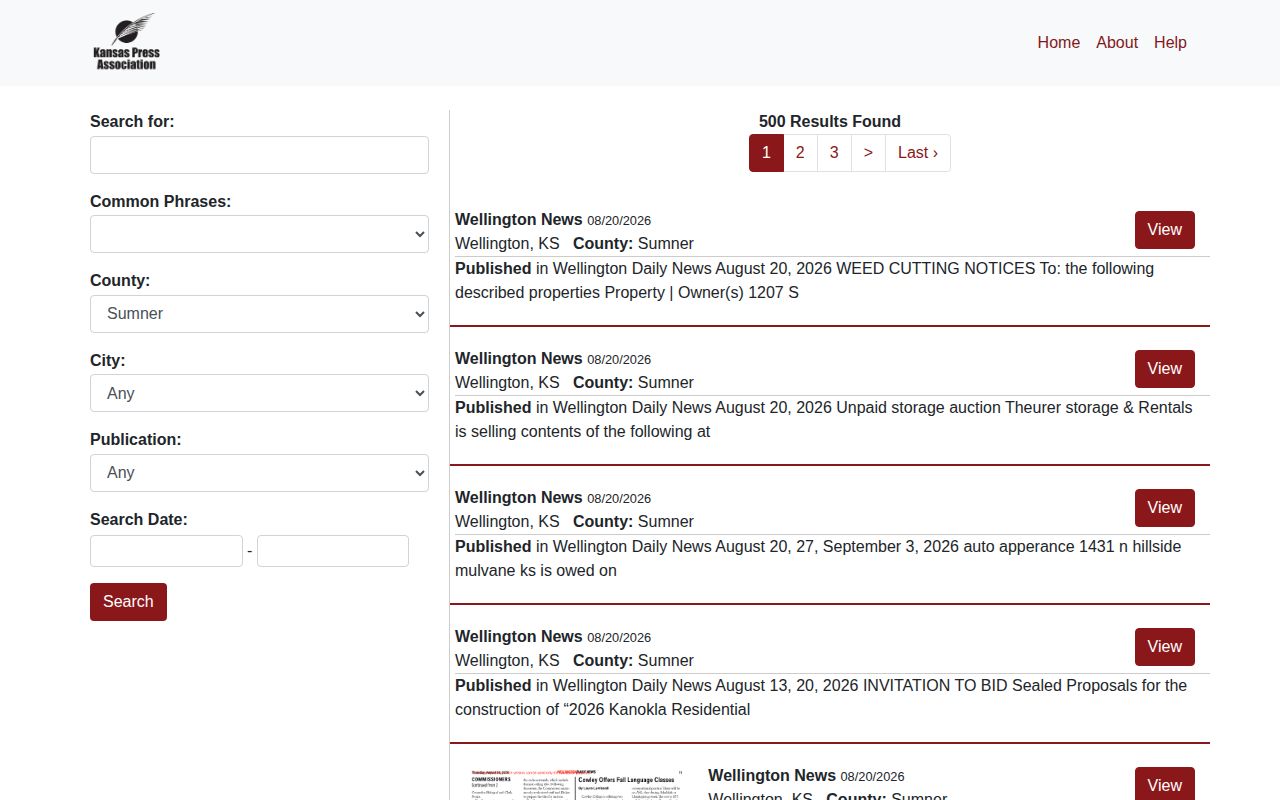The height and width of the screenshot is (800, 1280).
Task: View the Weed Cutting Notices listing
Action: pyautogui.click(x=1164, y=230)
